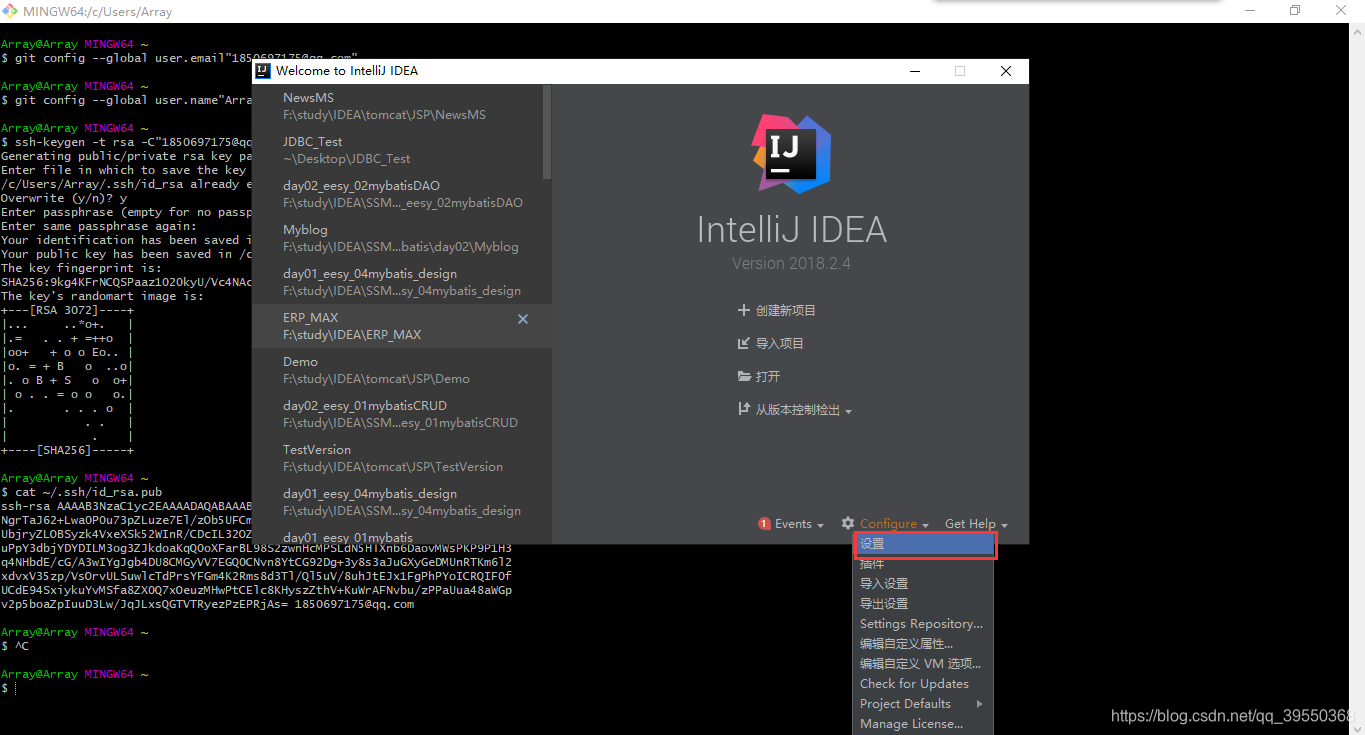Image resolution: width=1365 pixels, height=735 pixels.
Task: Click the last terminal prompt cursor line
Action: point(9,688)
